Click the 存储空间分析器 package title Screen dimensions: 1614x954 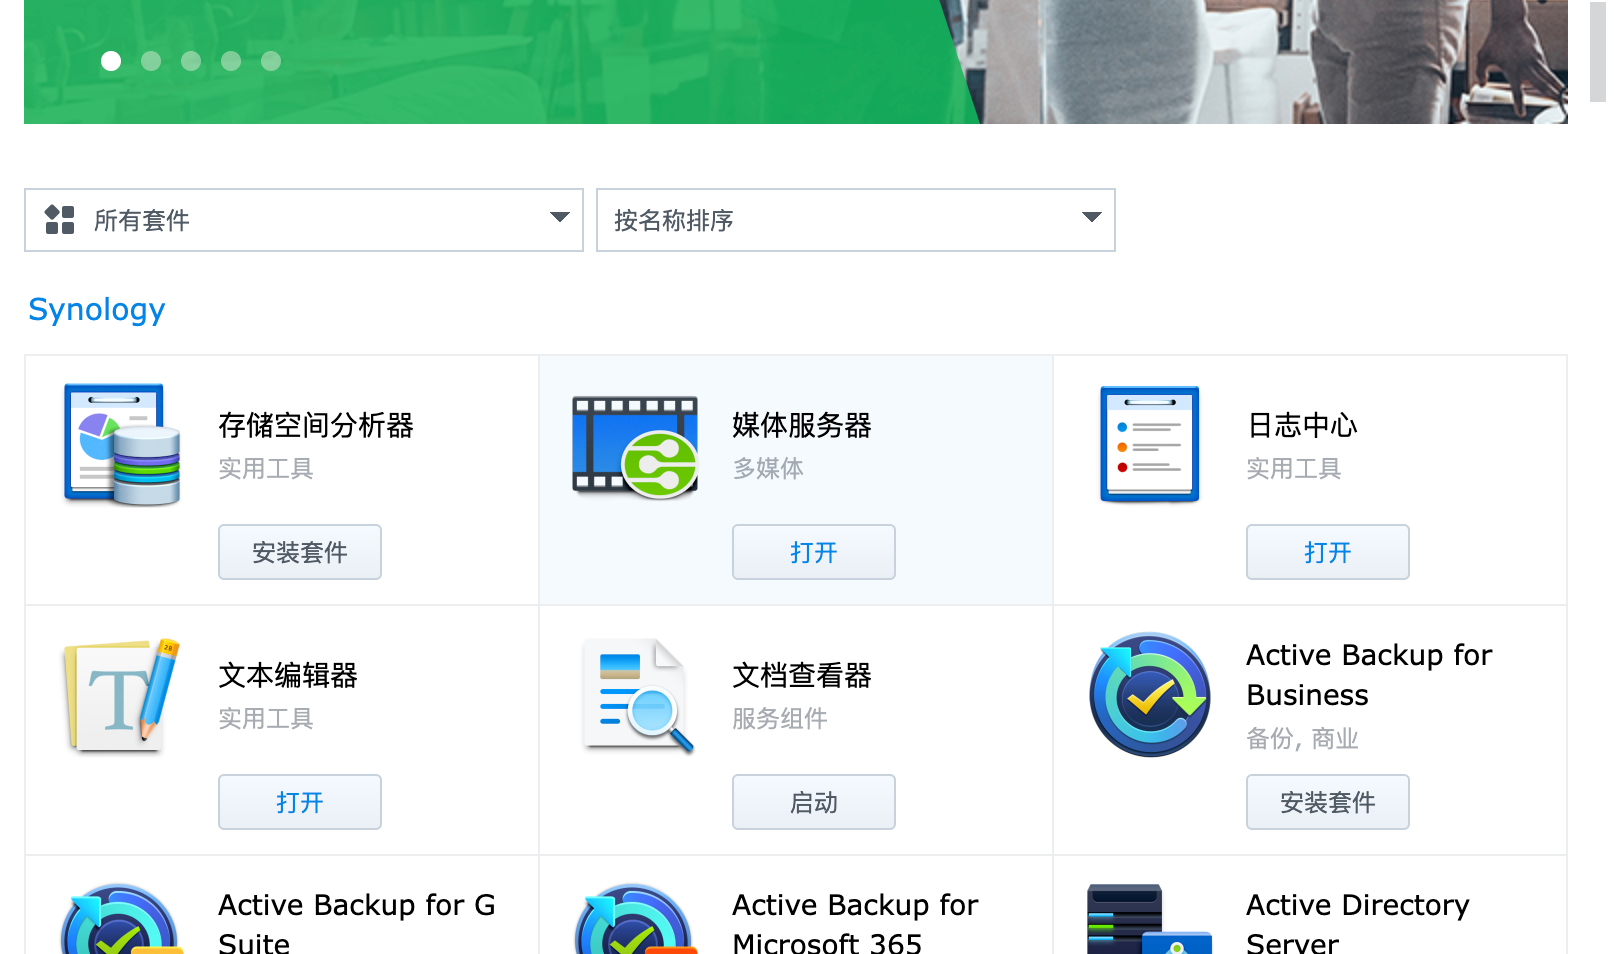316,425
